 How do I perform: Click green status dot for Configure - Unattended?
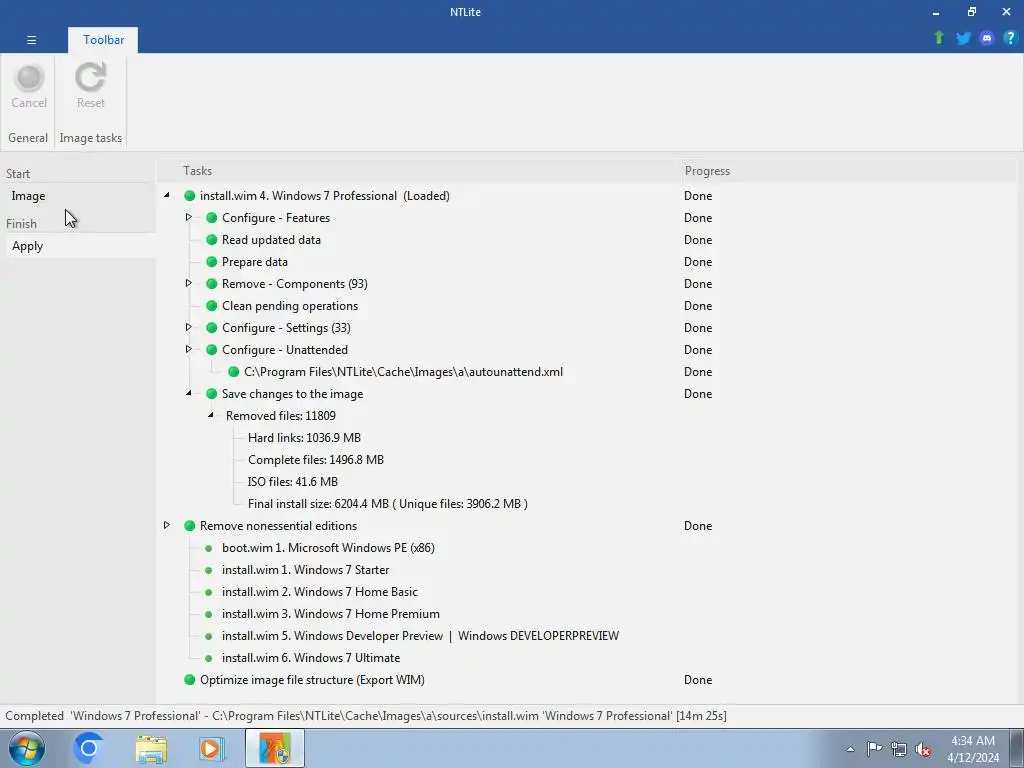[212, 350]
